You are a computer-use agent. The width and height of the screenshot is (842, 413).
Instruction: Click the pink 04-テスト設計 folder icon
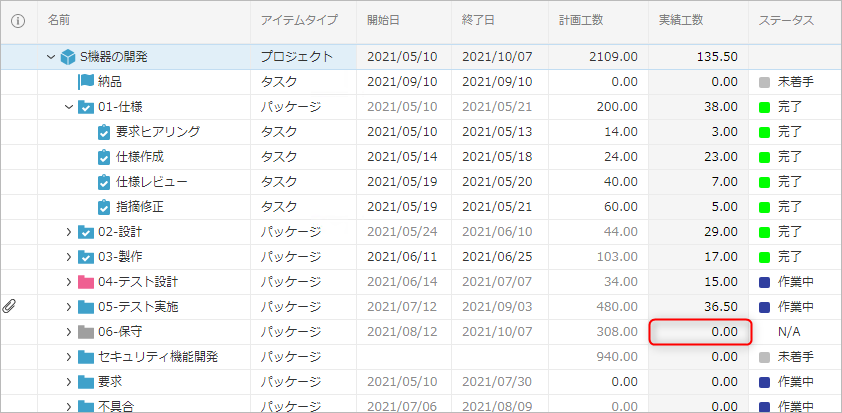point(86,282)
